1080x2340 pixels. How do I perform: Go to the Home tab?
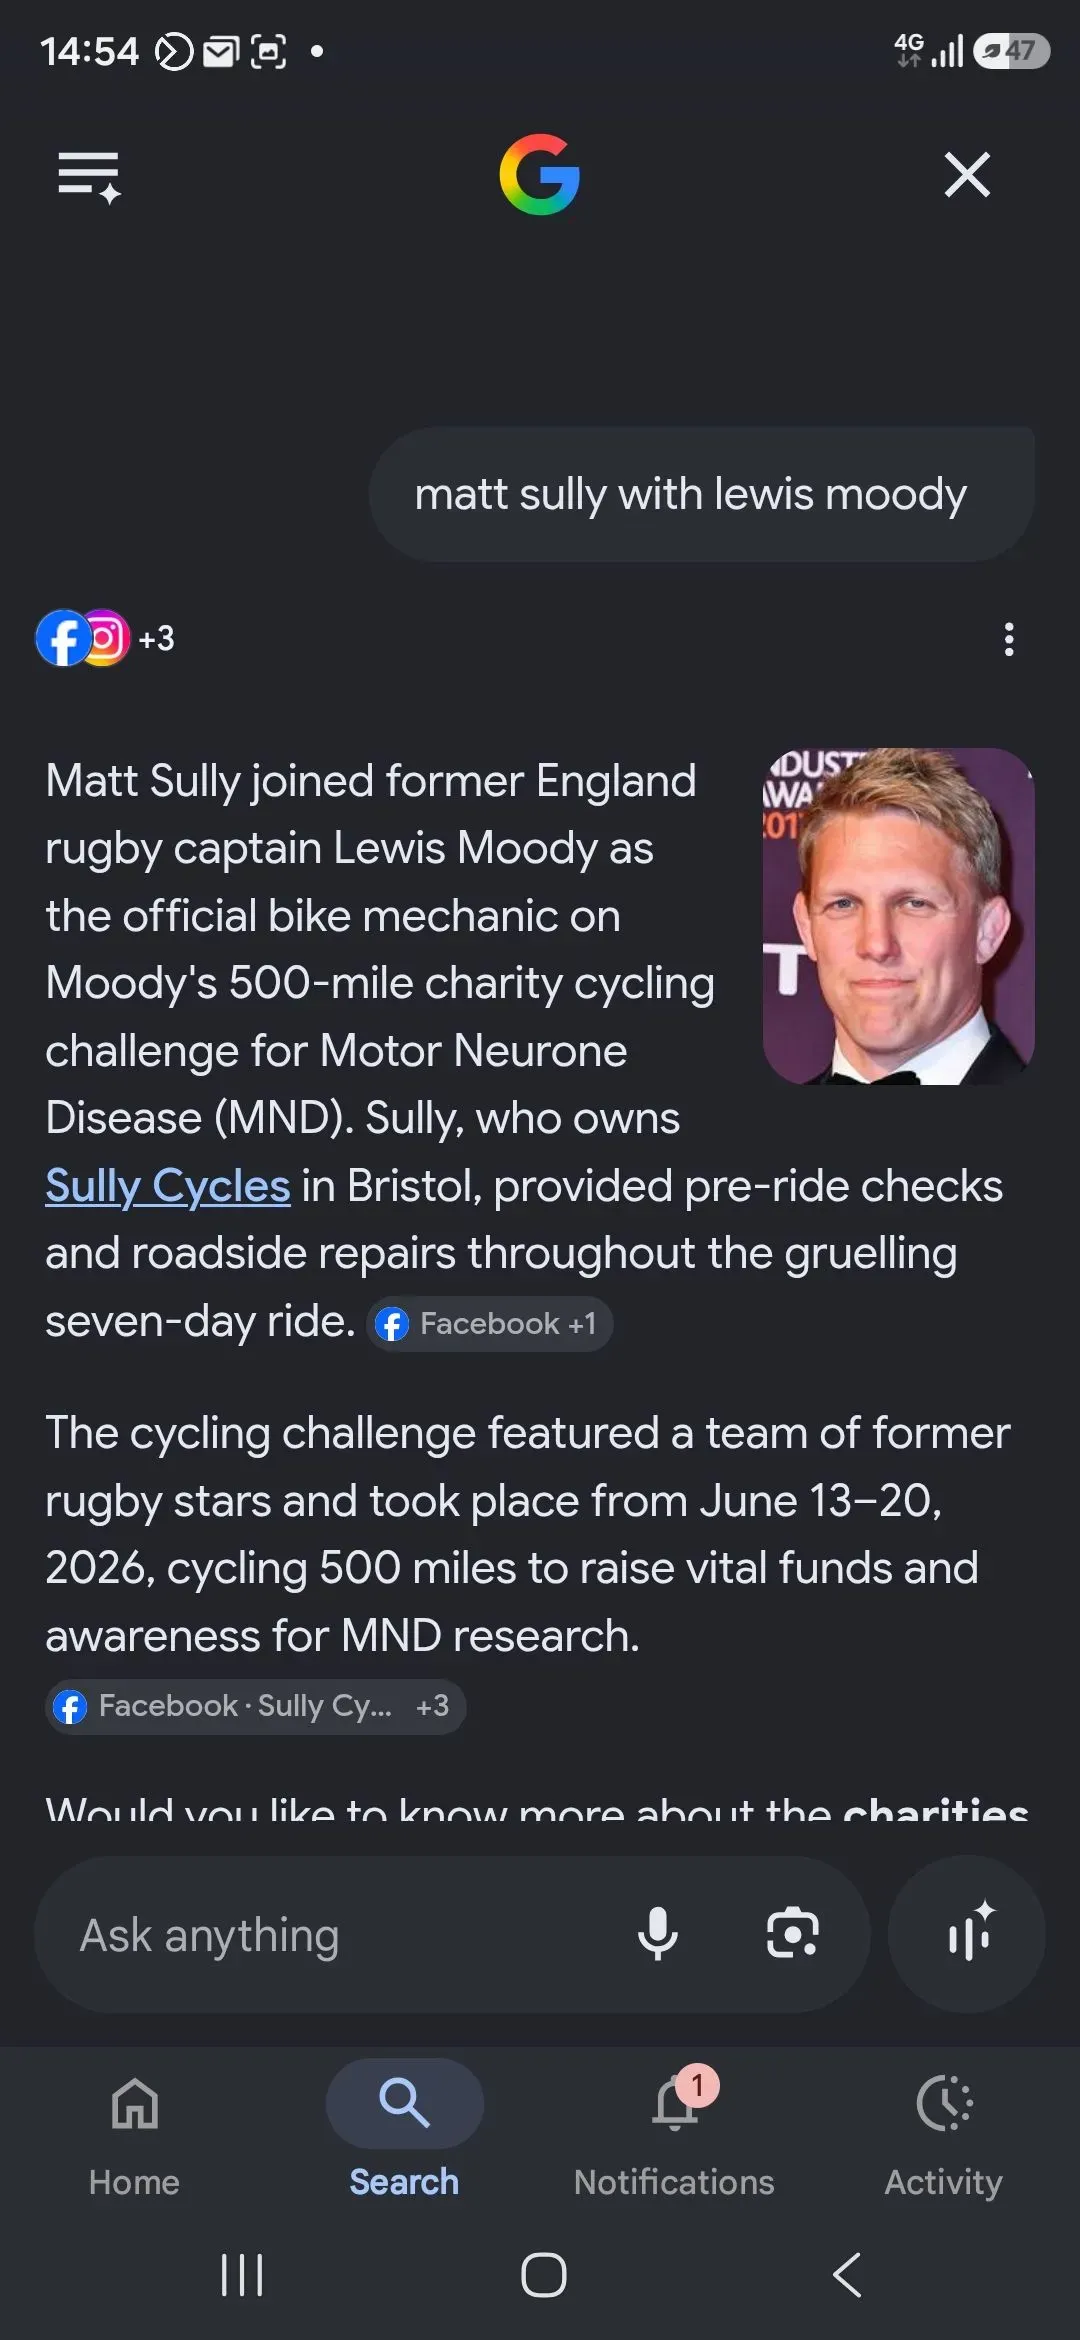(134, 2130)
